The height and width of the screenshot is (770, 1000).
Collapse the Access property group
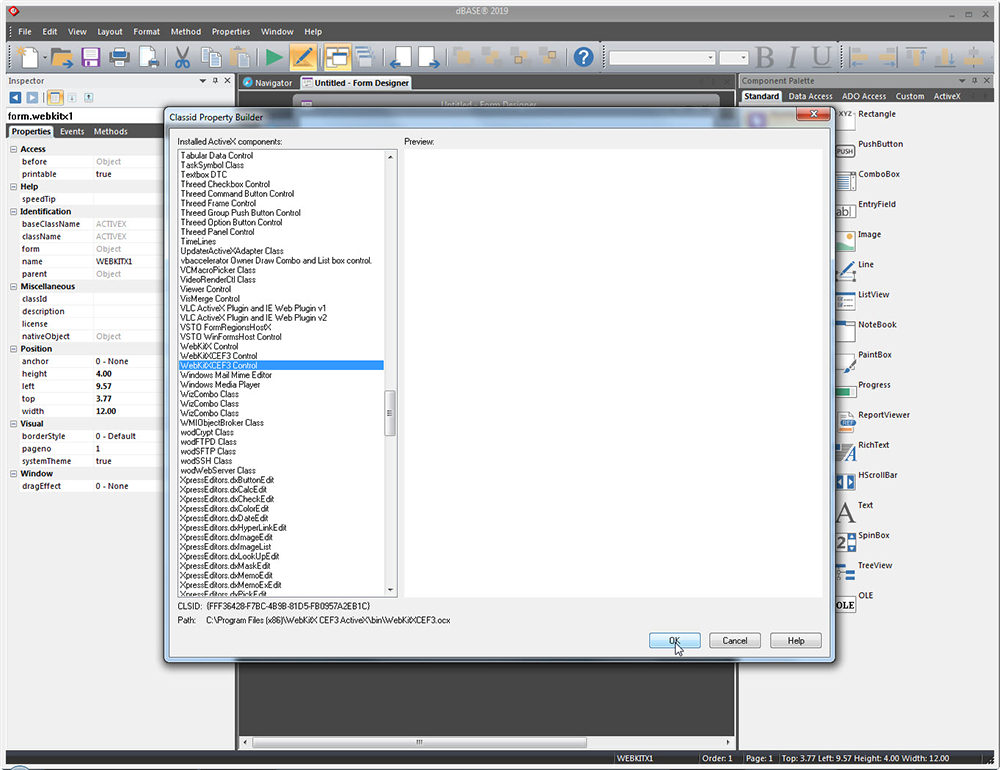pyautogui.click(x=13, y=149)
